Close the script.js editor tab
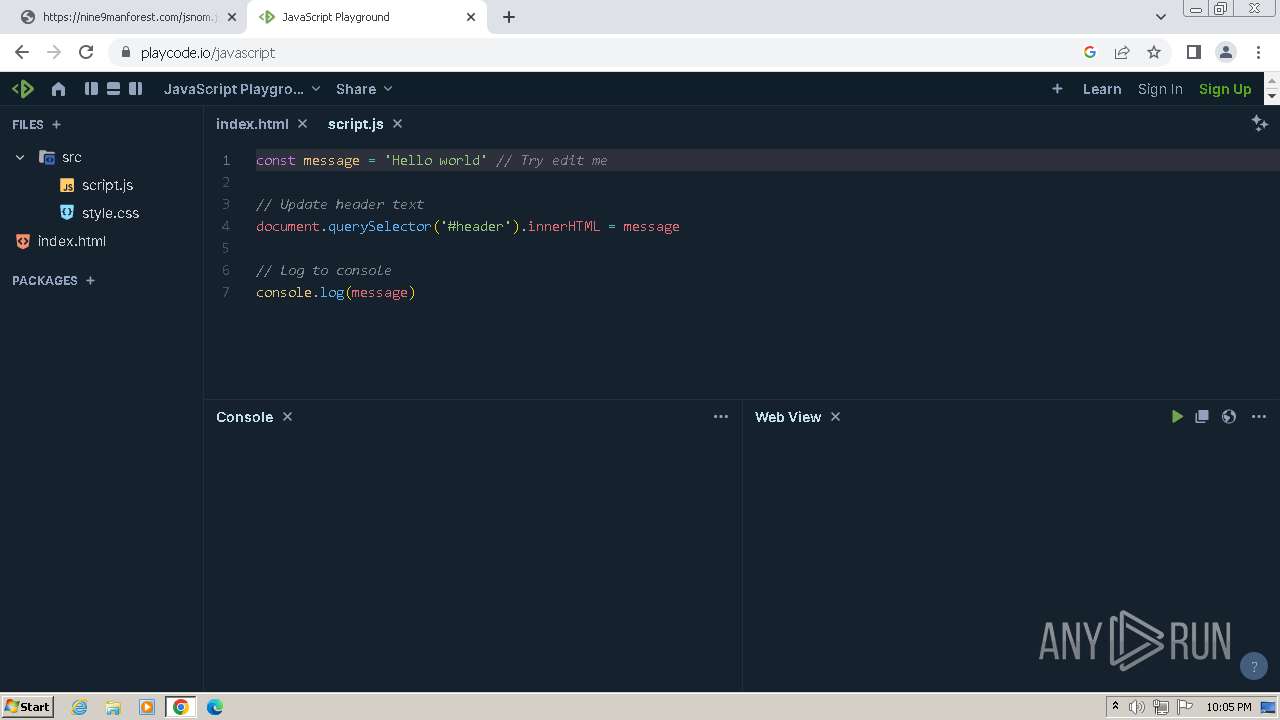The width and height of the screenshot is (1280, 720). 397,124
